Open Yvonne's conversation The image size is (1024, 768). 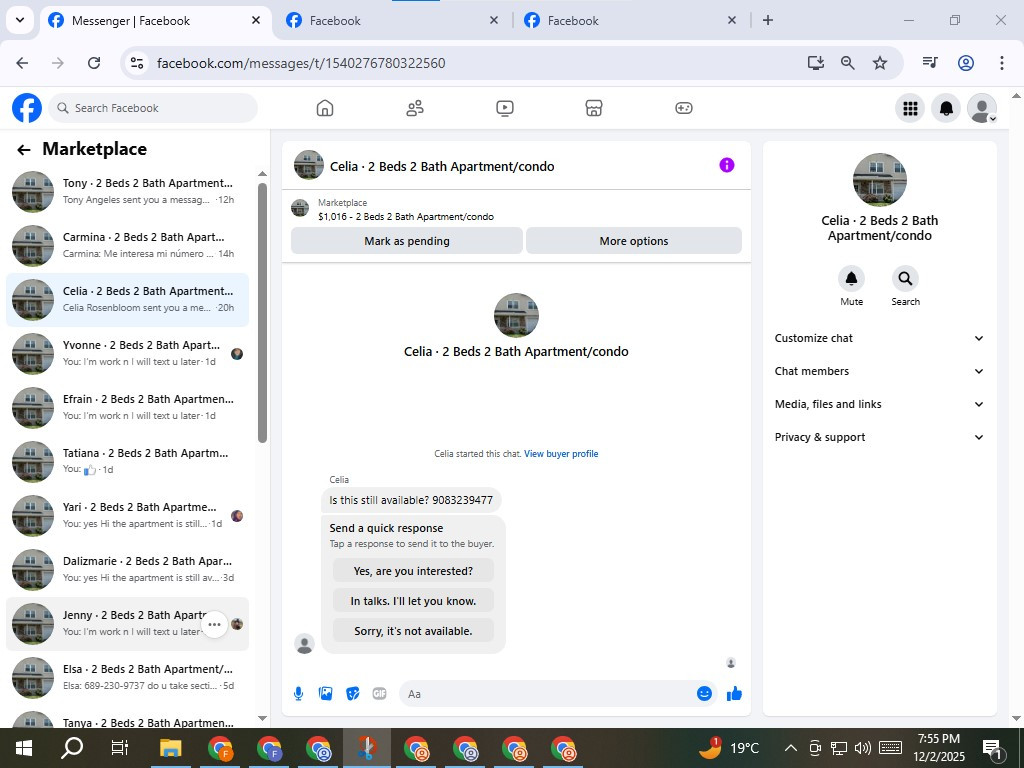point(127,353)
